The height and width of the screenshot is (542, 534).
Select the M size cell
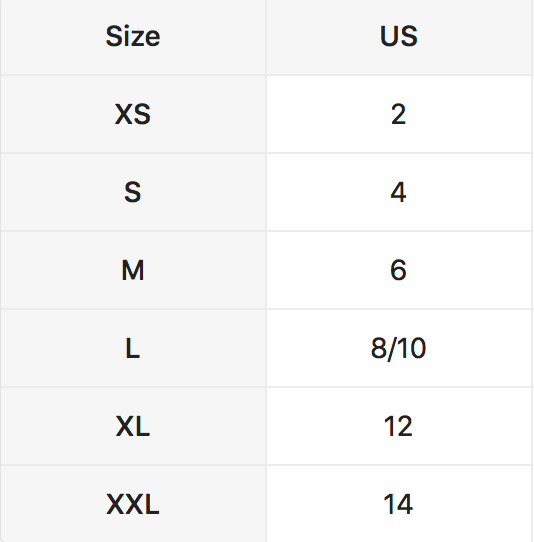click(133, 270)
